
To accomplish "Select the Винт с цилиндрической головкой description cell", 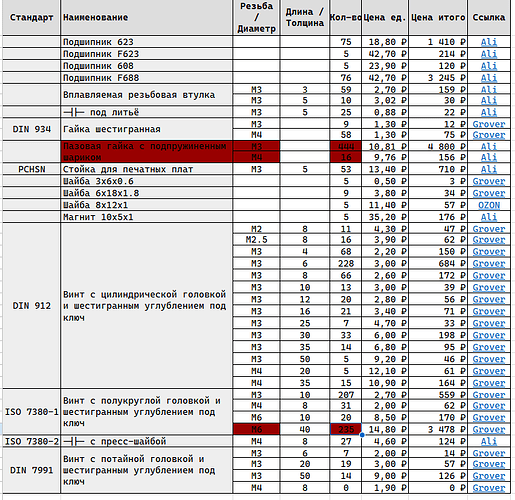I will tap(147, 306).
